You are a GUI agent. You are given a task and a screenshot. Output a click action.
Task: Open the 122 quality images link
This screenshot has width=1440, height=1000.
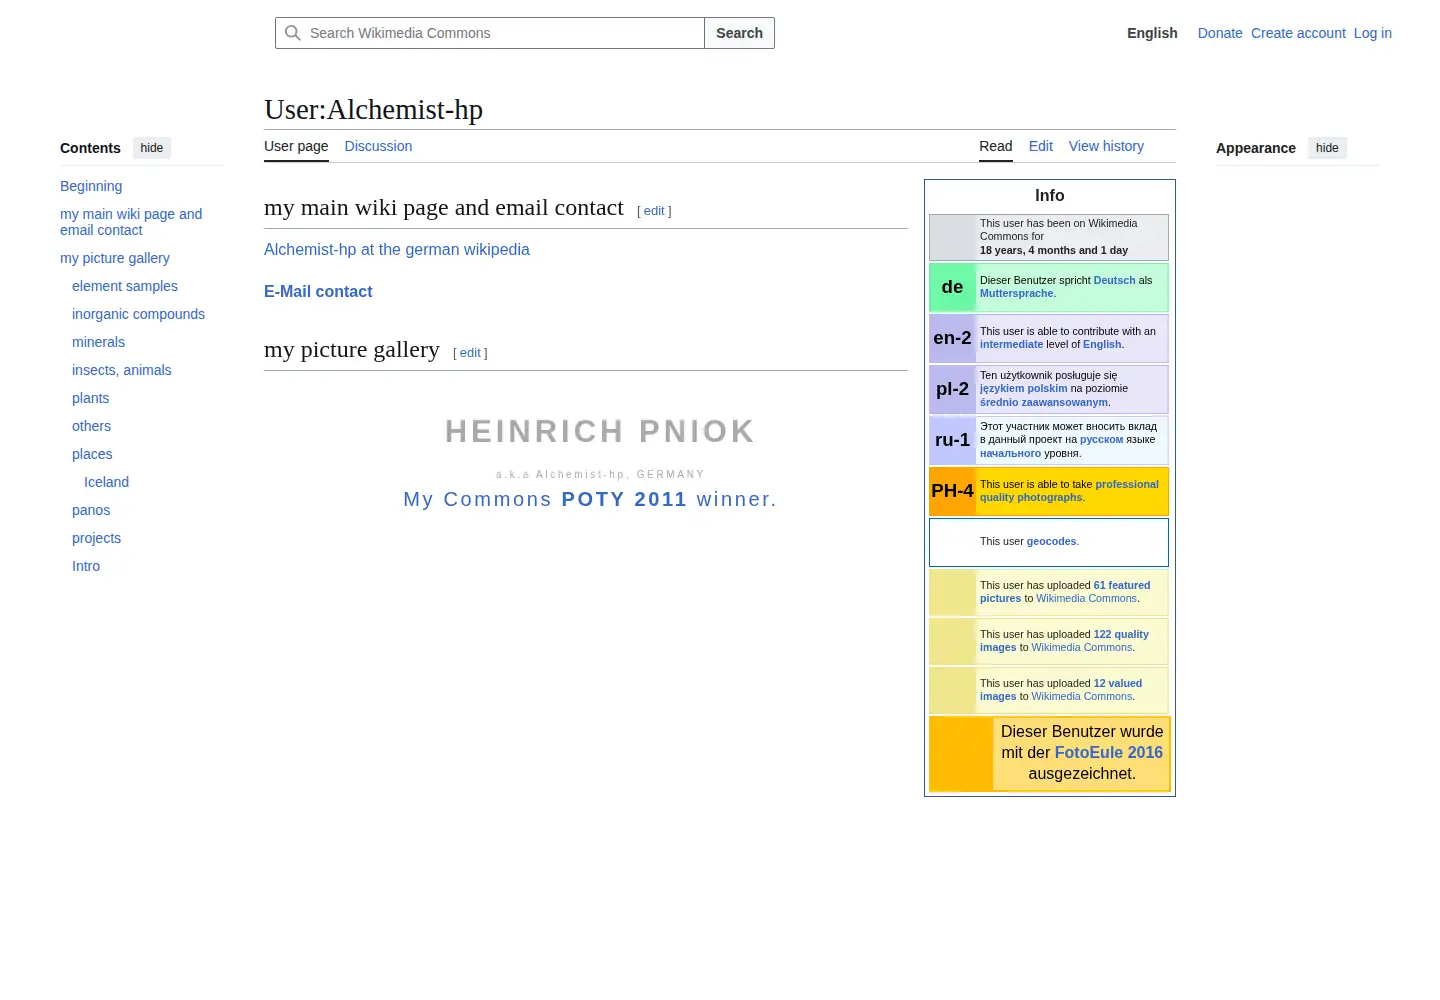point(1064,641)
